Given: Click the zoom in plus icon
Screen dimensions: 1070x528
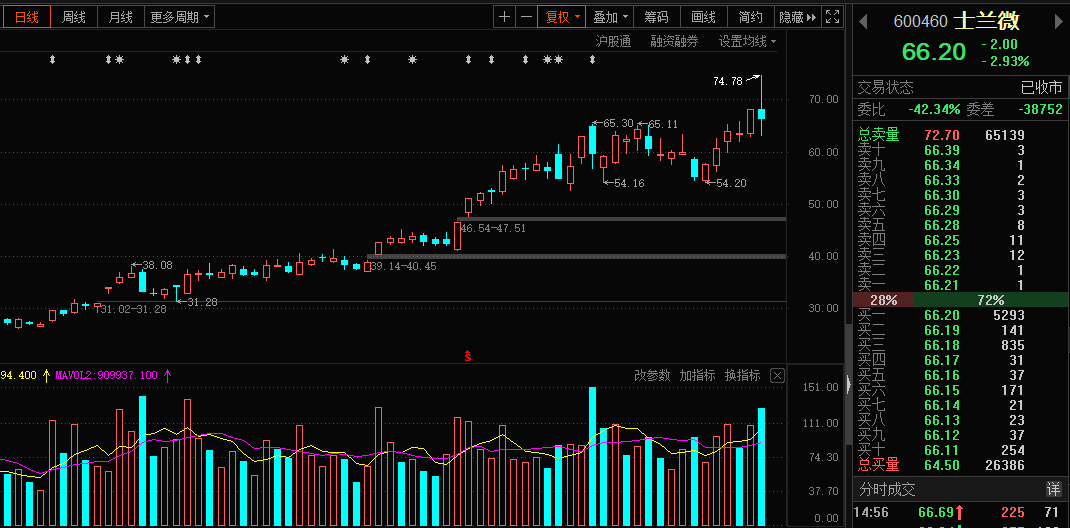Looking at the screenshot, I should pyautogui.click(x=505, y=17).
